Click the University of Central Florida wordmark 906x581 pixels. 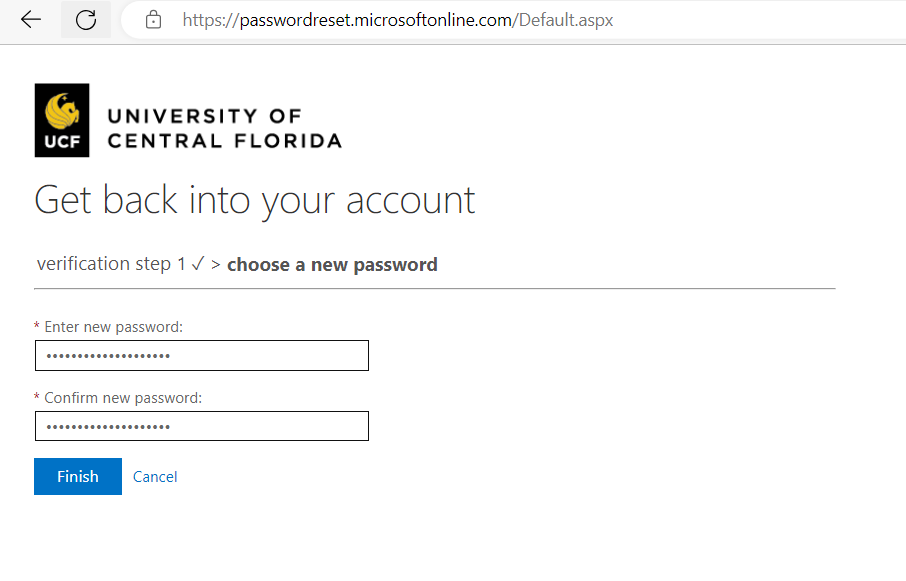225,128
